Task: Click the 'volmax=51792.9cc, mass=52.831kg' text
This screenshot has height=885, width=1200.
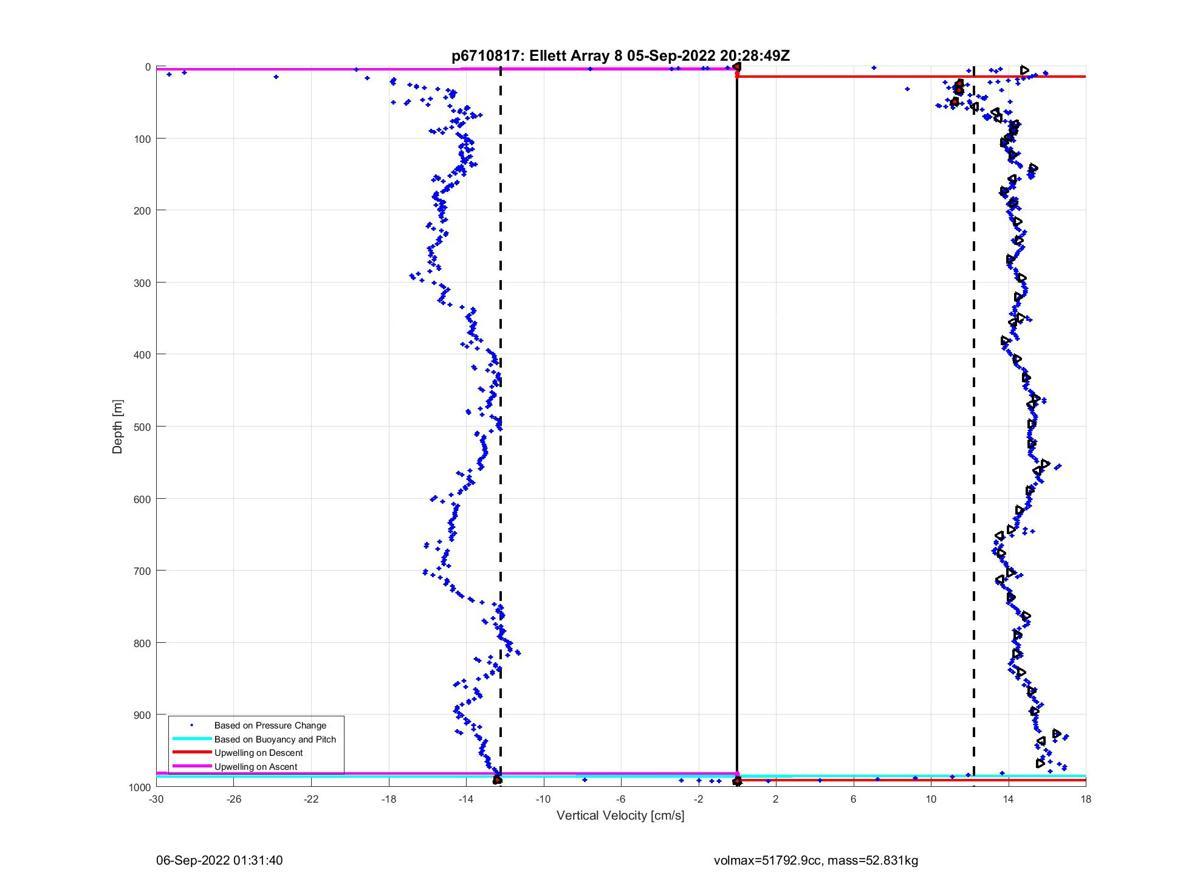Action: pyautogui.click(x=816, y=860)
